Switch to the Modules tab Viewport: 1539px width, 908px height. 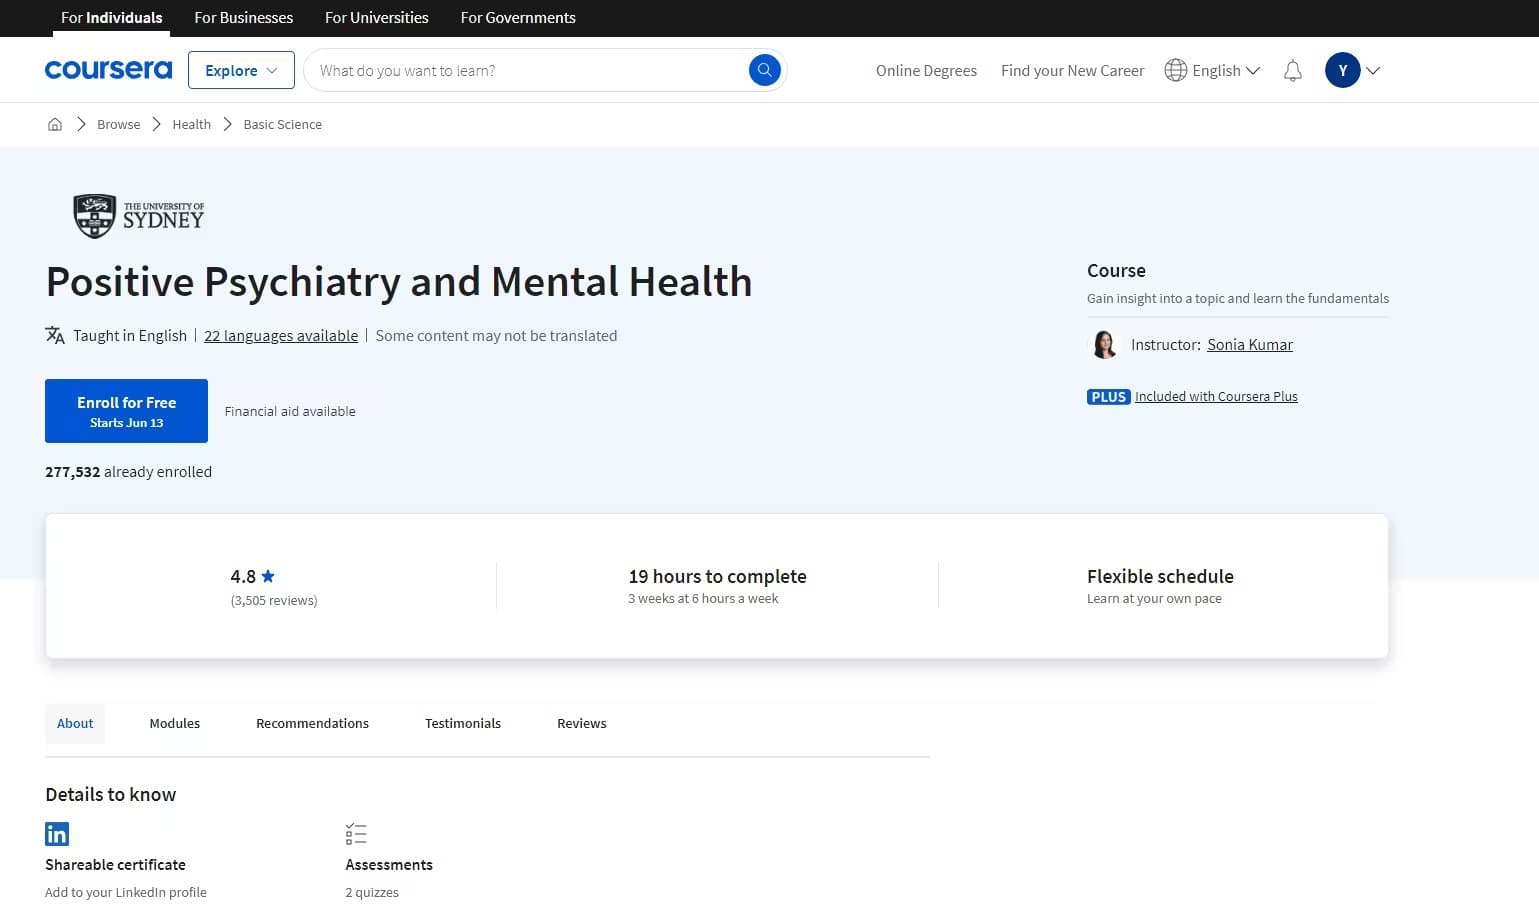[x=175, y=723]
